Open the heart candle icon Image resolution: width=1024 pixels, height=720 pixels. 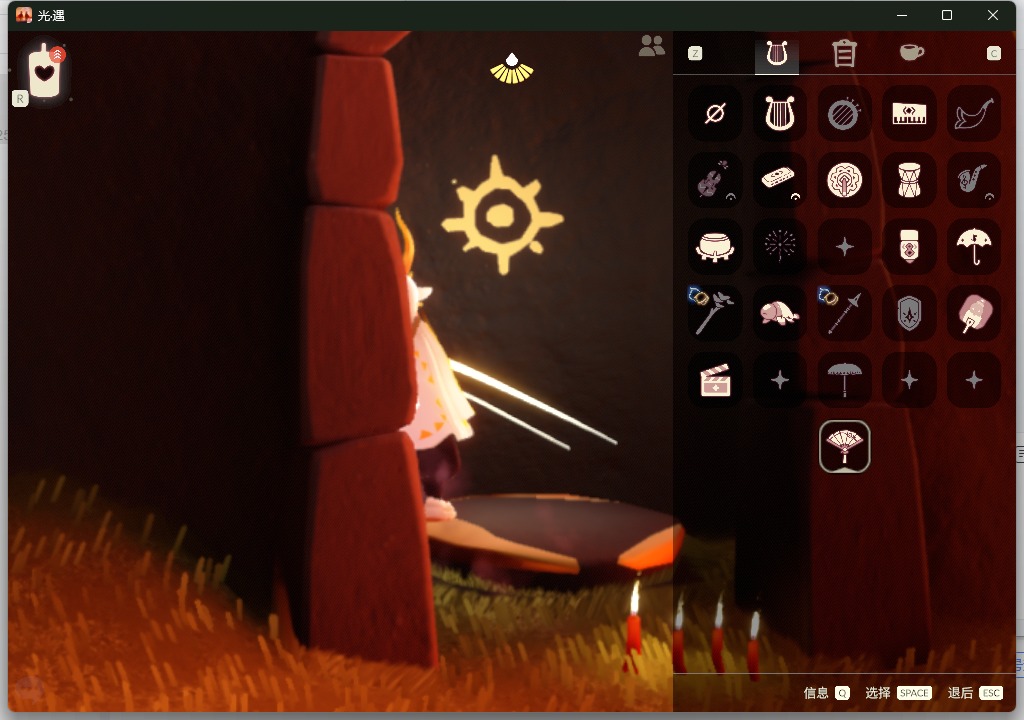[45, 71]
